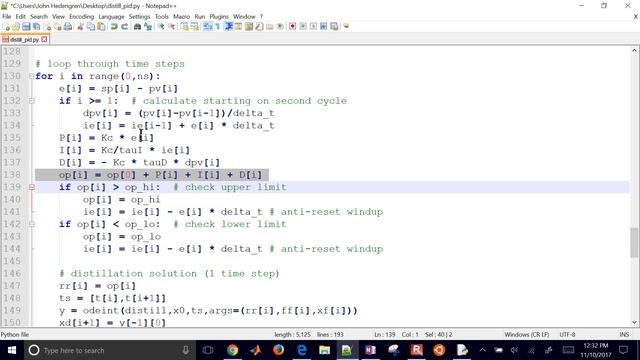Toggle the Show All Characters icon
640x360 pixels.
218,27
